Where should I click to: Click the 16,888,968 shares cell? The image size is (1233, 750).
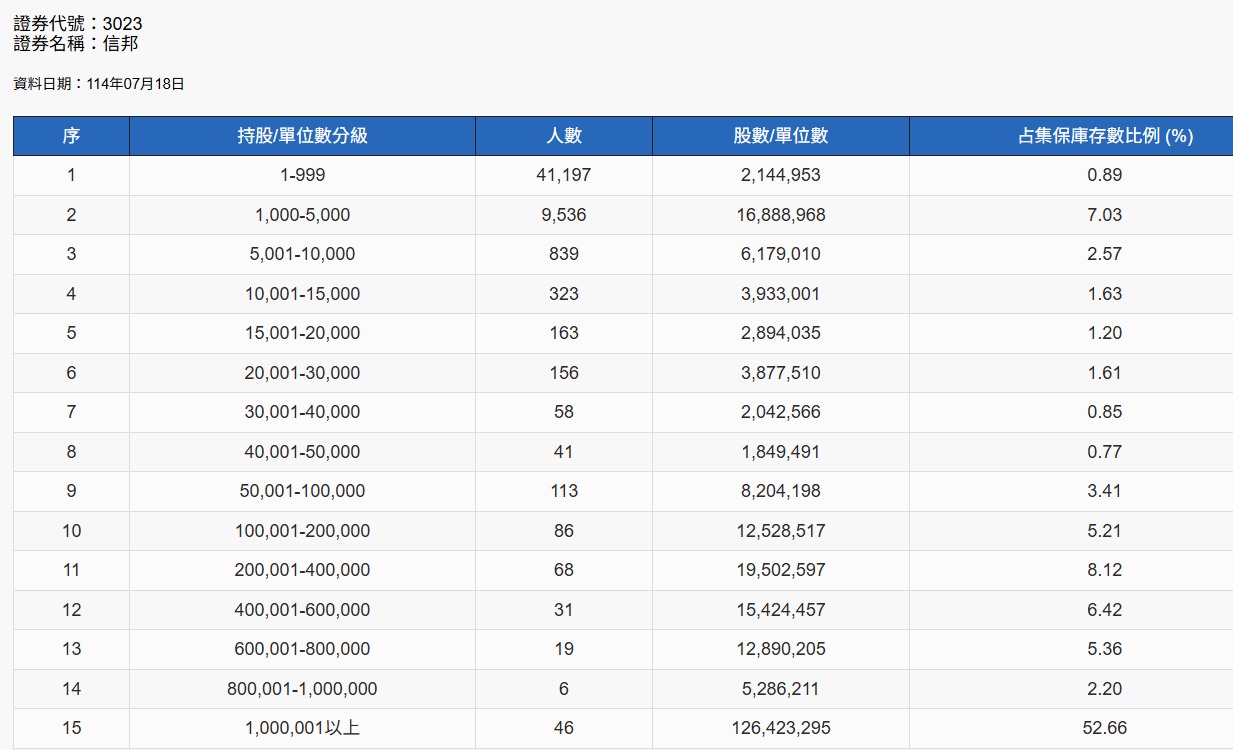click(x=781, y=215)
